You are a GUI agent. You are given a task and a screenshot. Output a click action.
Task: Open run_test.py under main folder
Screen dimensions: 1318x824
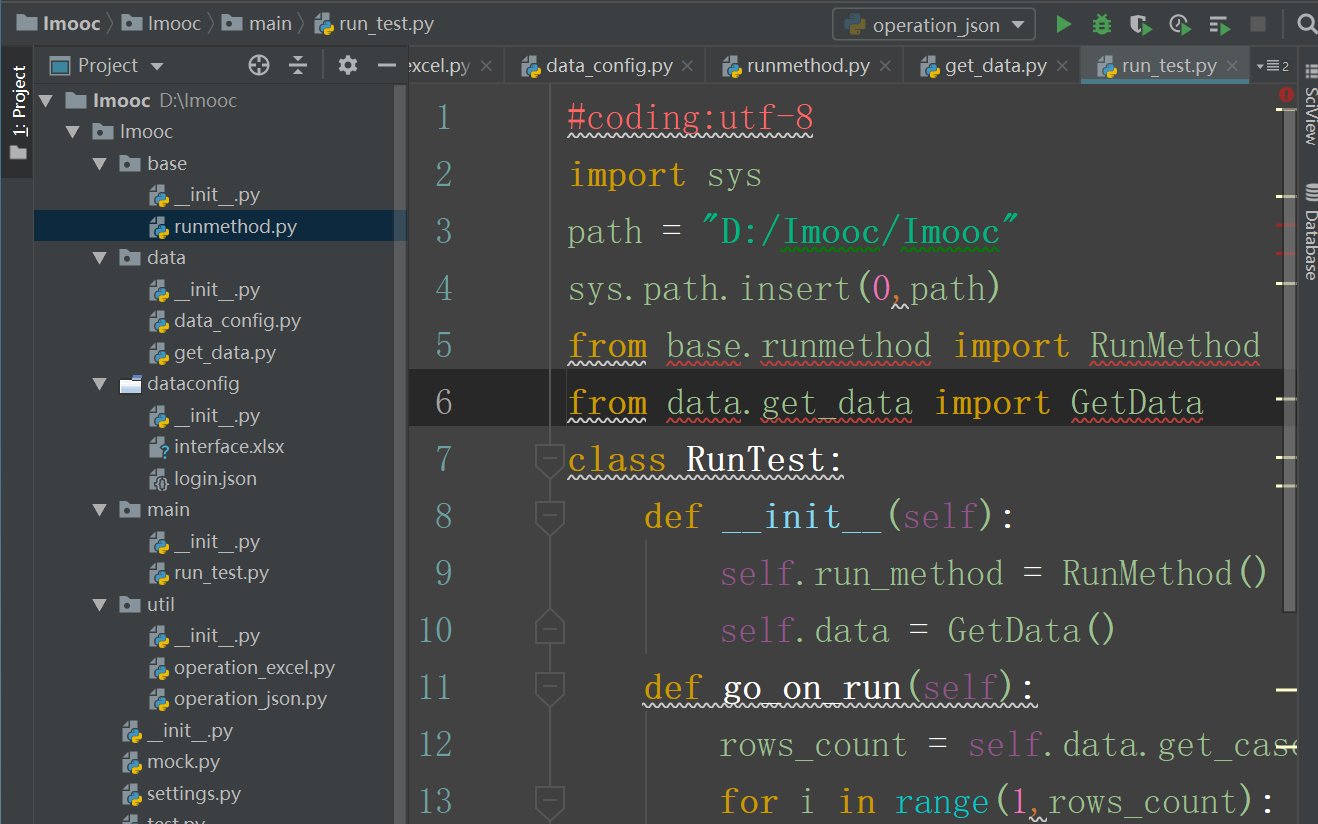(x=221, y=573)
